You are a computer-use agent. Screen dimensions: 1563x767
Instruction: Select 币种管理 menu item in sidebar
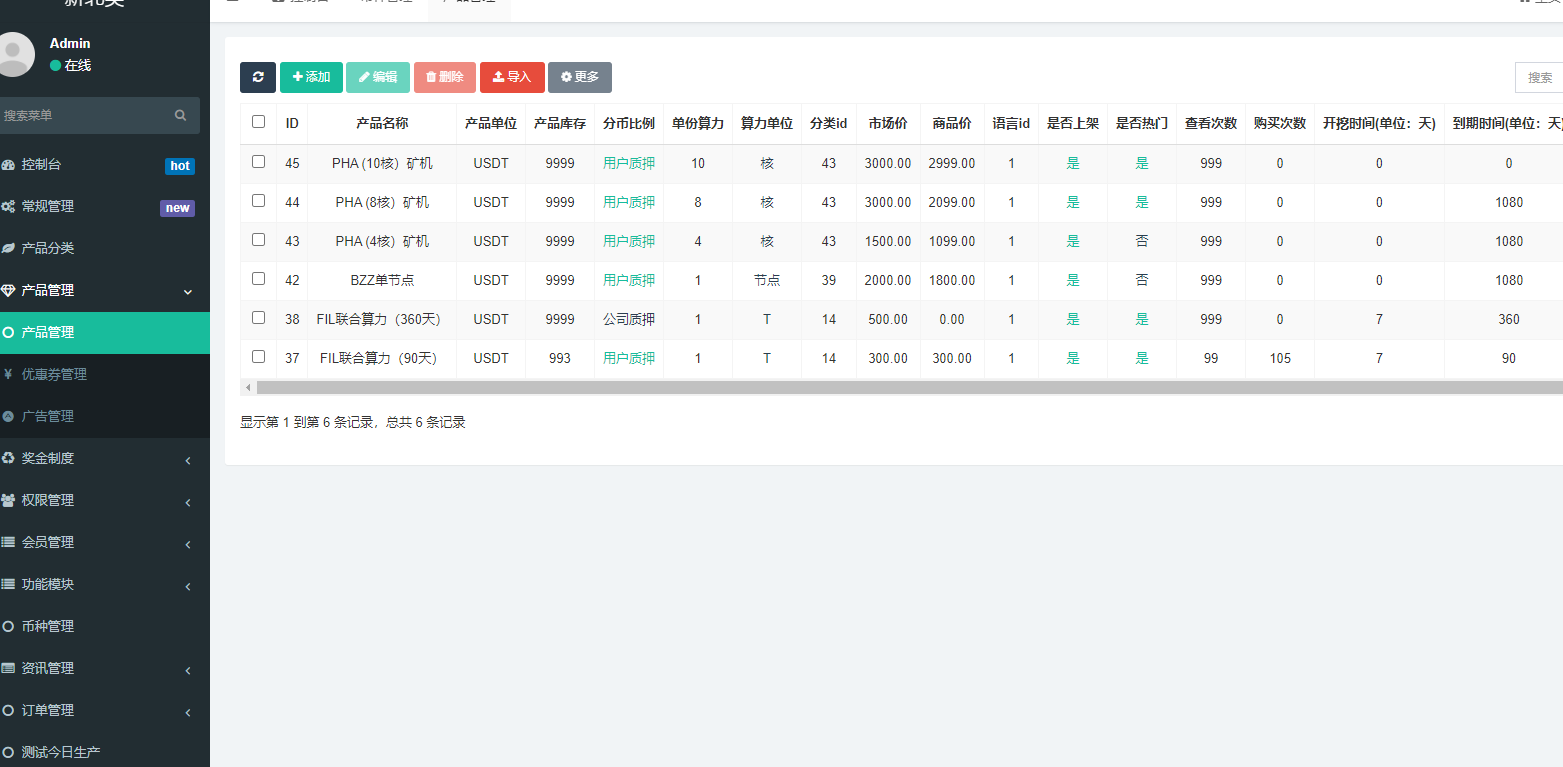(x=48, y=627)
